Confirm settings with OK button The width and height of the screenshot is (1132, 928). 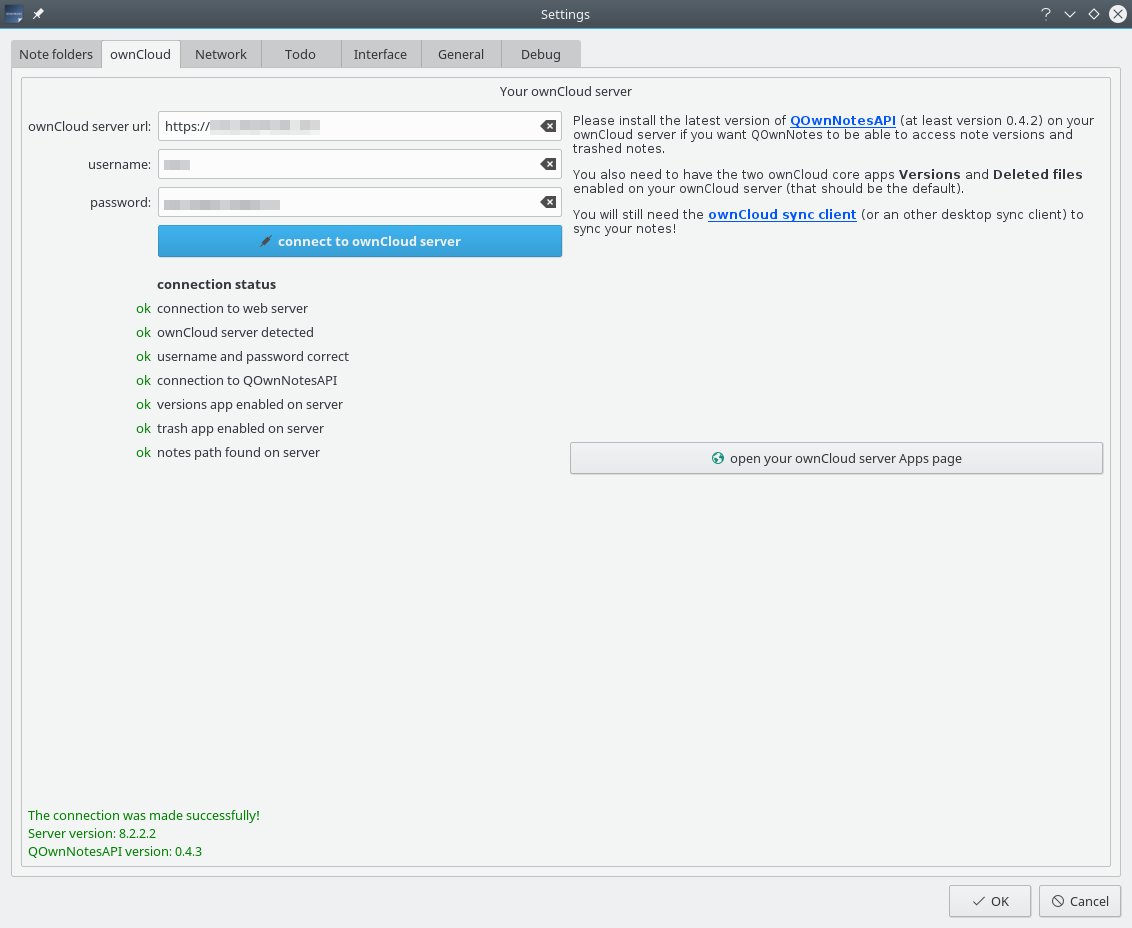[x=990, y=901]
